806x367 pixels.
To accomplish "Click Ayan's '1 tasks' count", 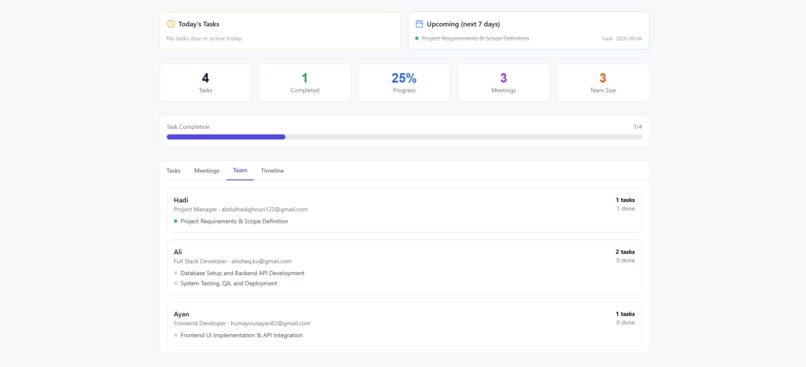I will pos(625,314).
